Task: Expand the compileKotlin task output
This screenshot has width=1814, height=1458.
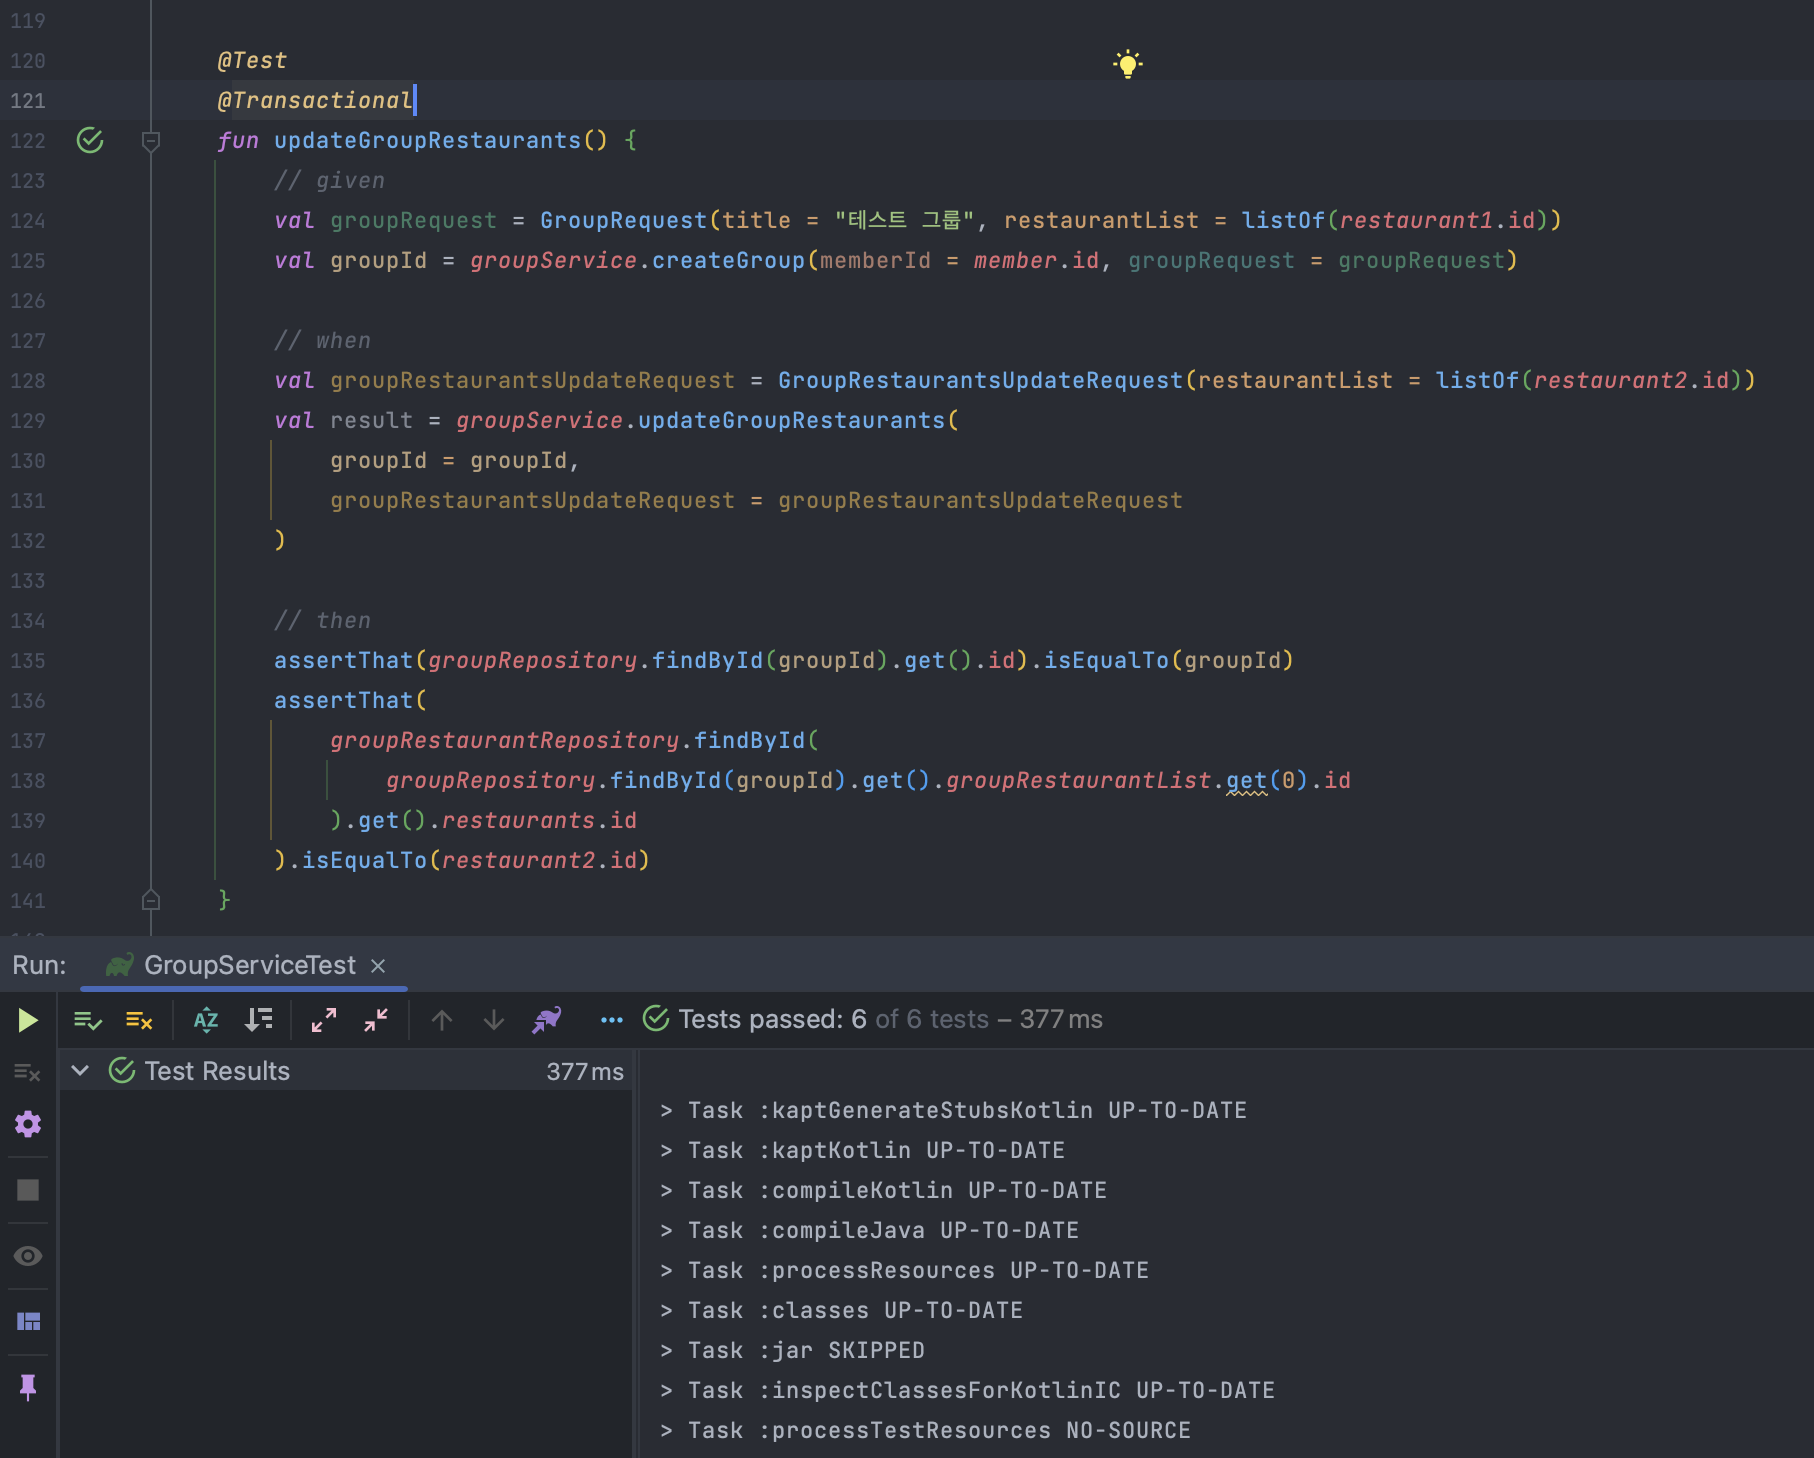Action: (x=666, y=1190)
